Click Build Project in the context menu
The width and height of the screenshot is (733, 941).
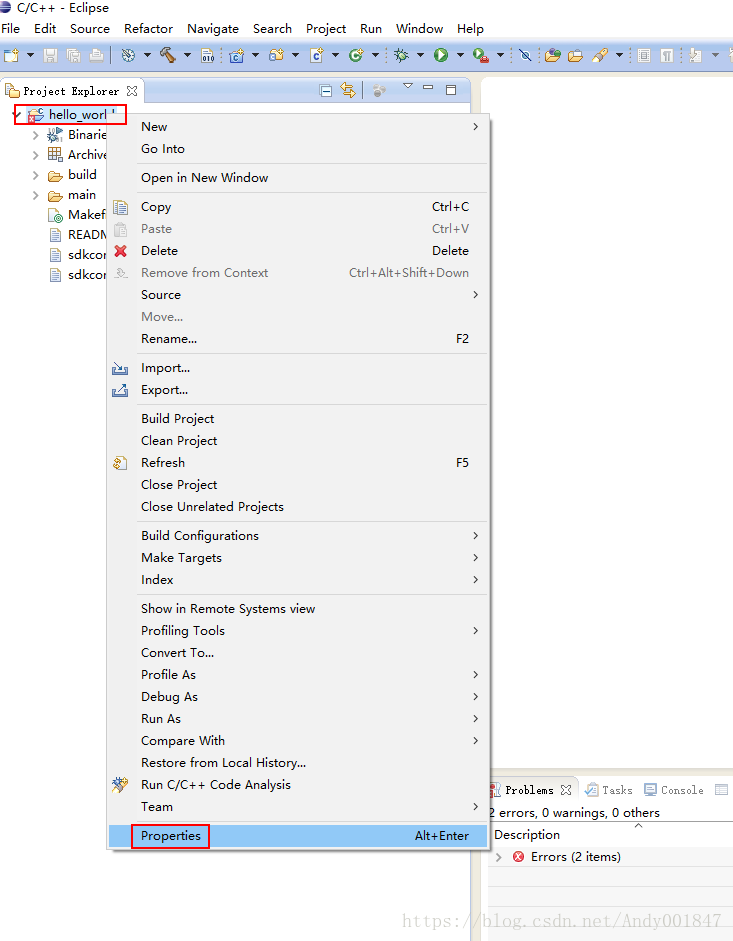pos(298,418)
